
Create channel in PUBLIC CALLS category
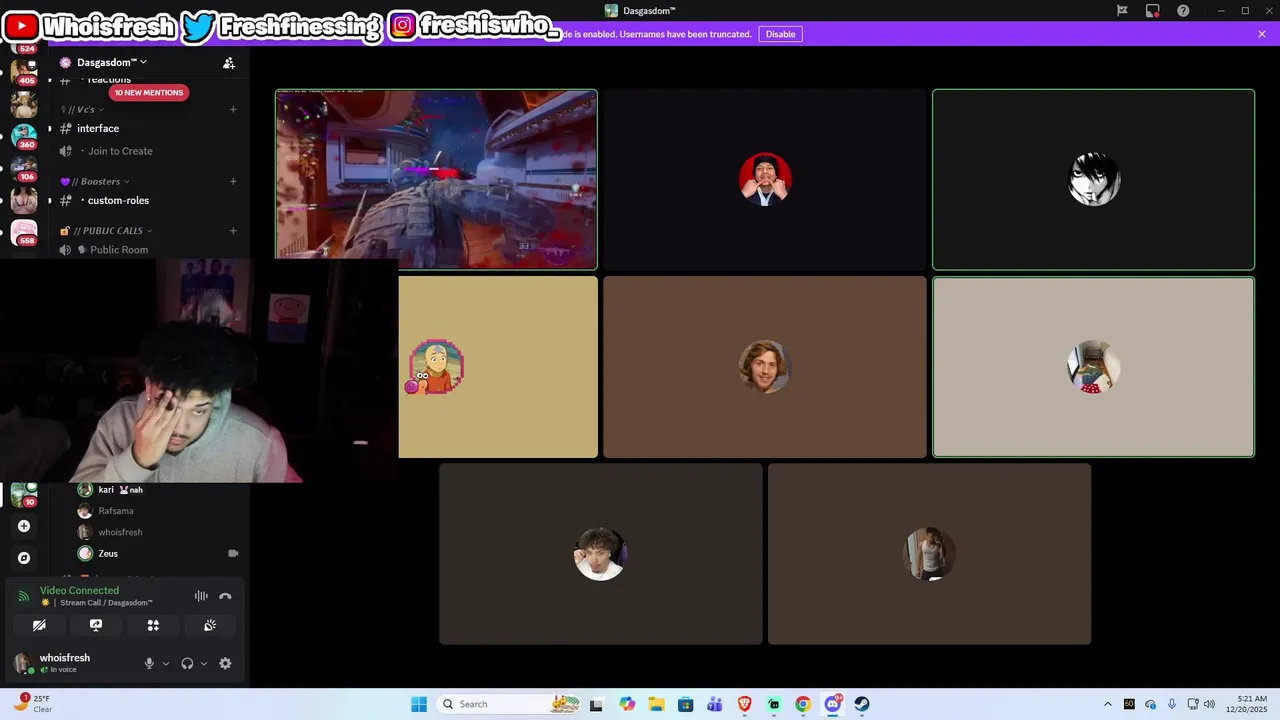click(x=233, y=230)
